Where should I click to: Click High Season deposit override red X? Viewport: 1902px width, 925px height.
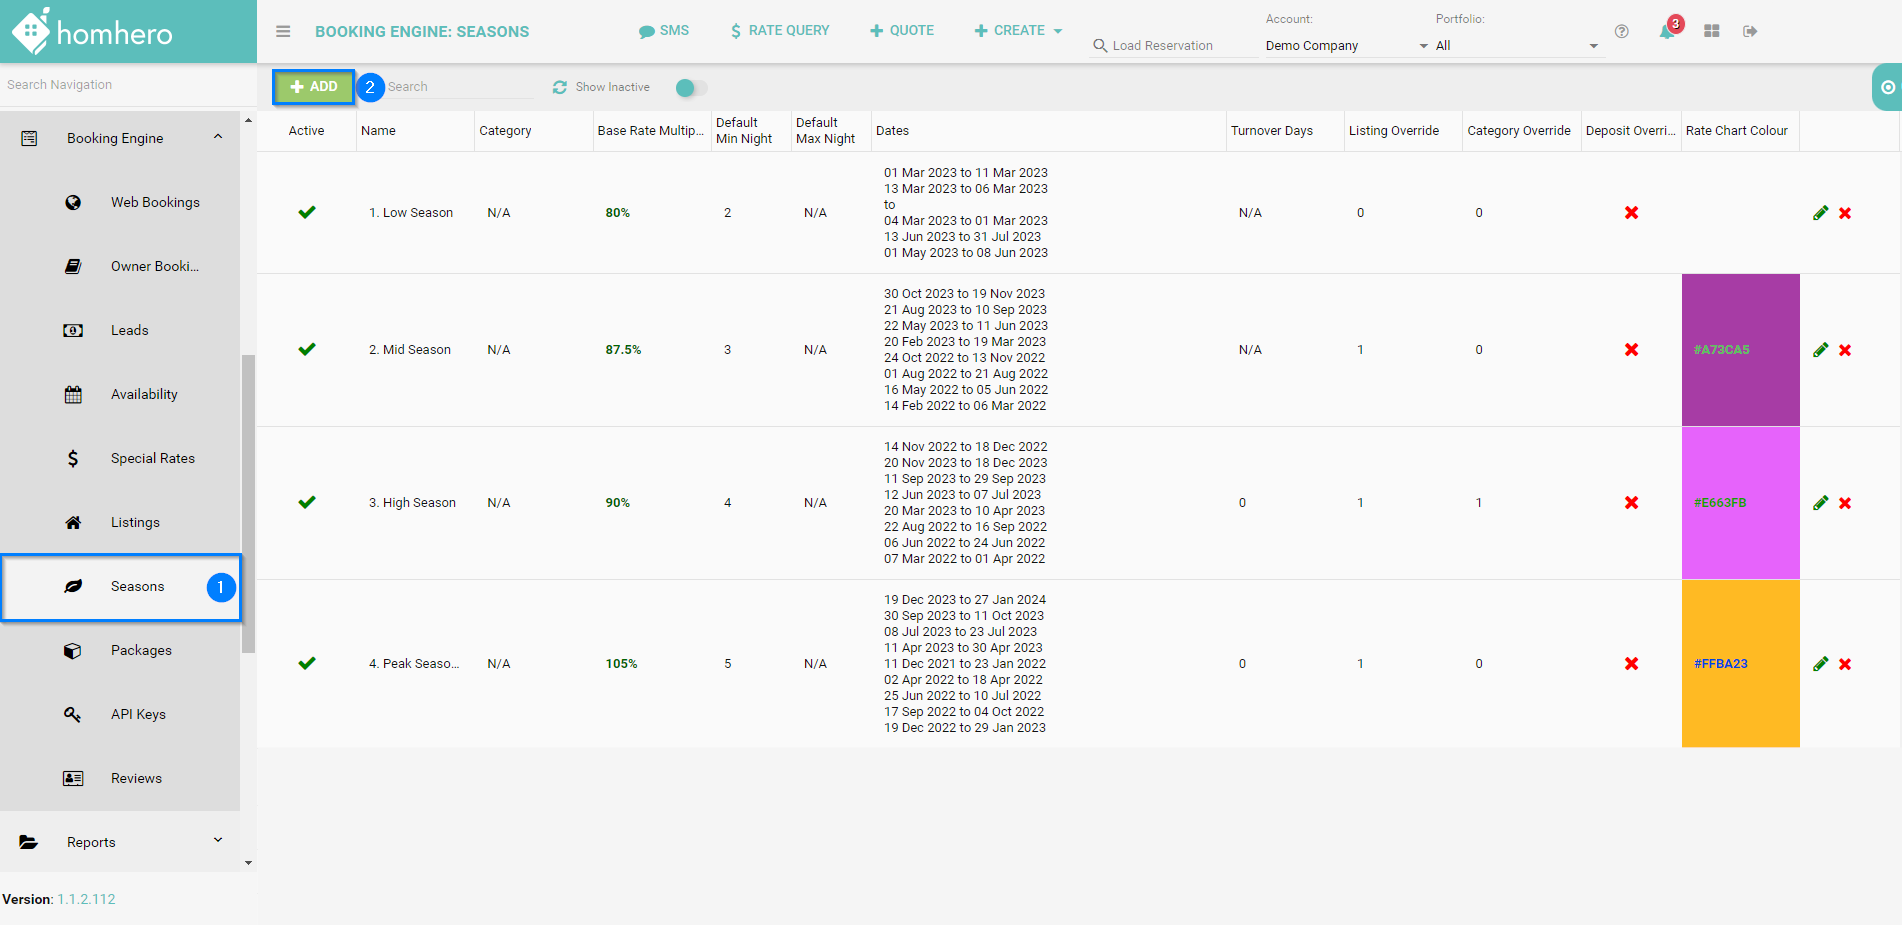tap(1631, 503)
